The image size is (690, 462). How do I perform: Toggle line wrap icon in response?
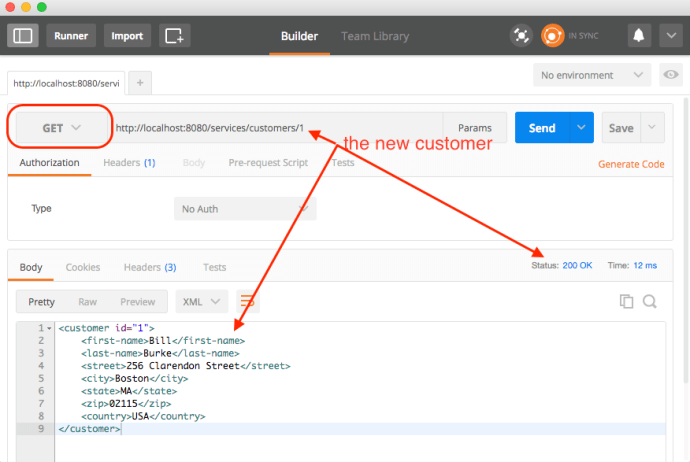click(248, 301)
